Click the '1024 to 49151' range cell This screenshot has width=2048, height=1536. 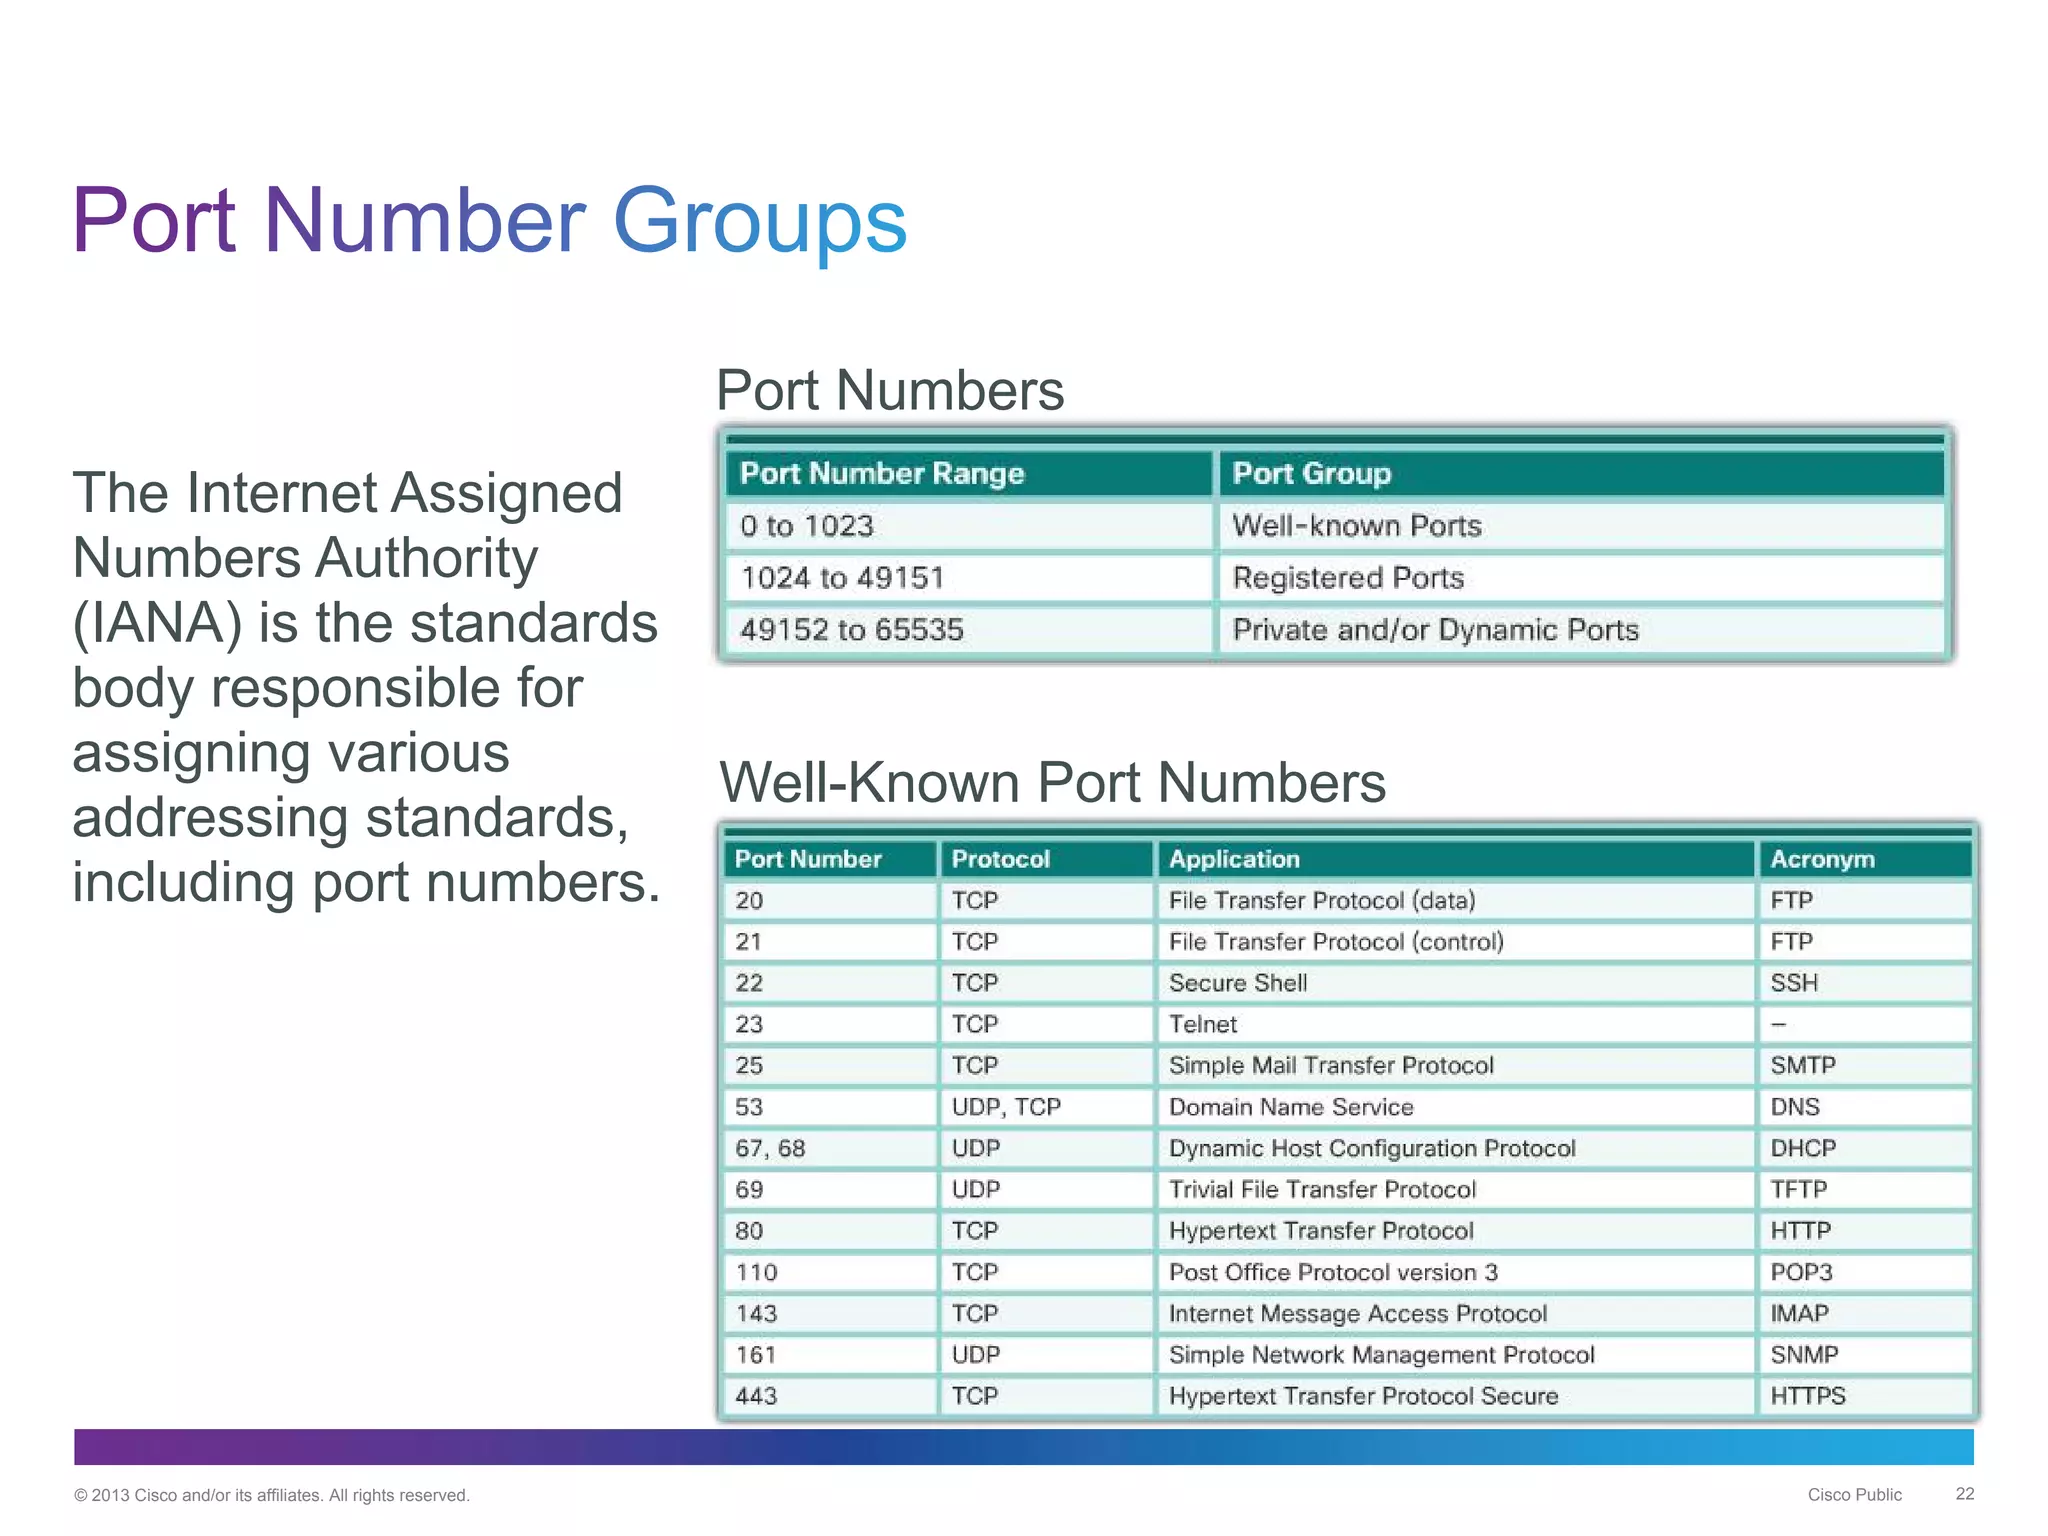pyautogui.click(x=968, y=578)
